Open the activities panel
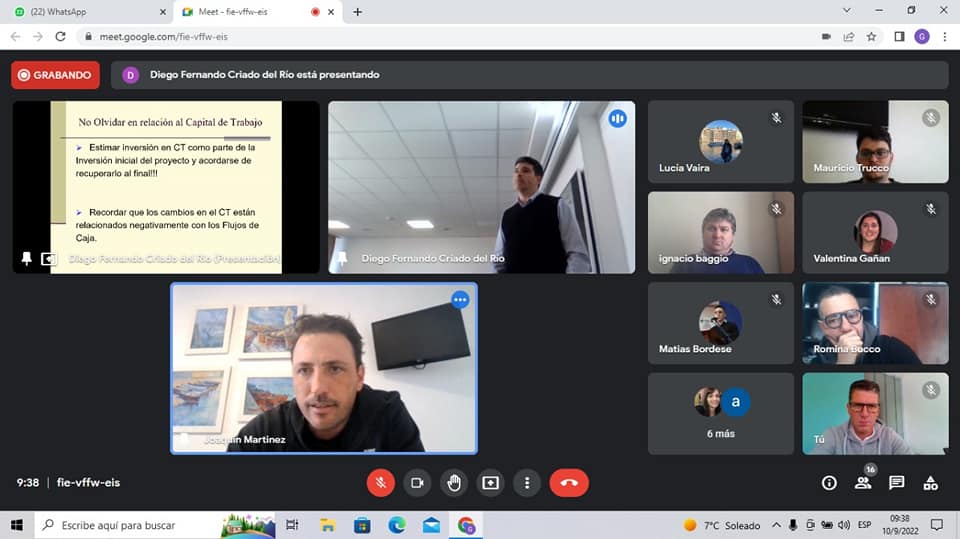Viewport: 960px width, 539px height. pos(931,483)
